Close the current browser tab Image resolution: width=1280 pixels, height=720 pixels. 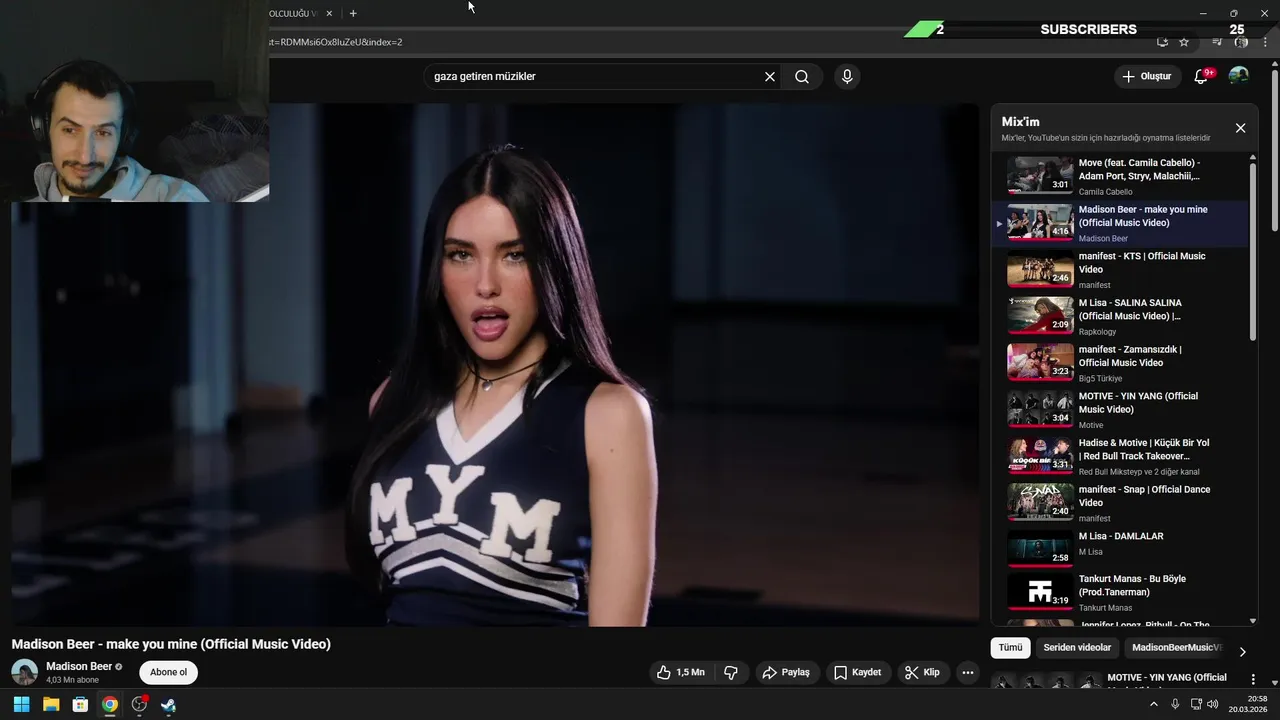pyautogui.click(x=329, y=13)
